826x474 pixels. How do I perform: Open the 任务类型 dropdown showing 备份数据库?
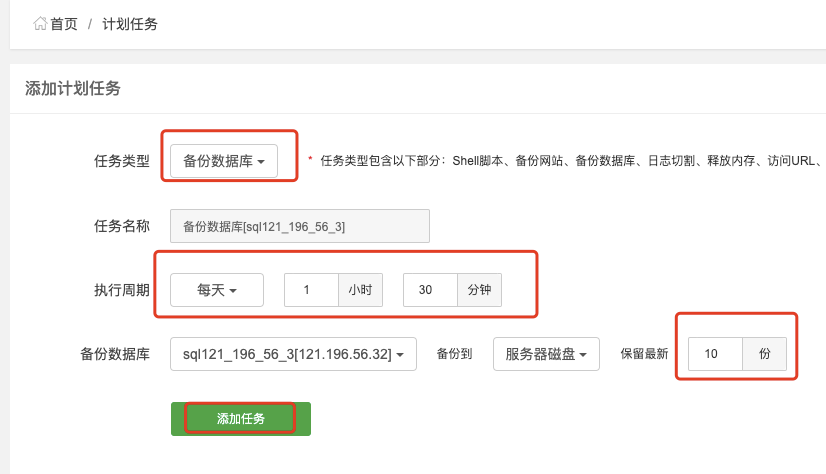point(223,161)
